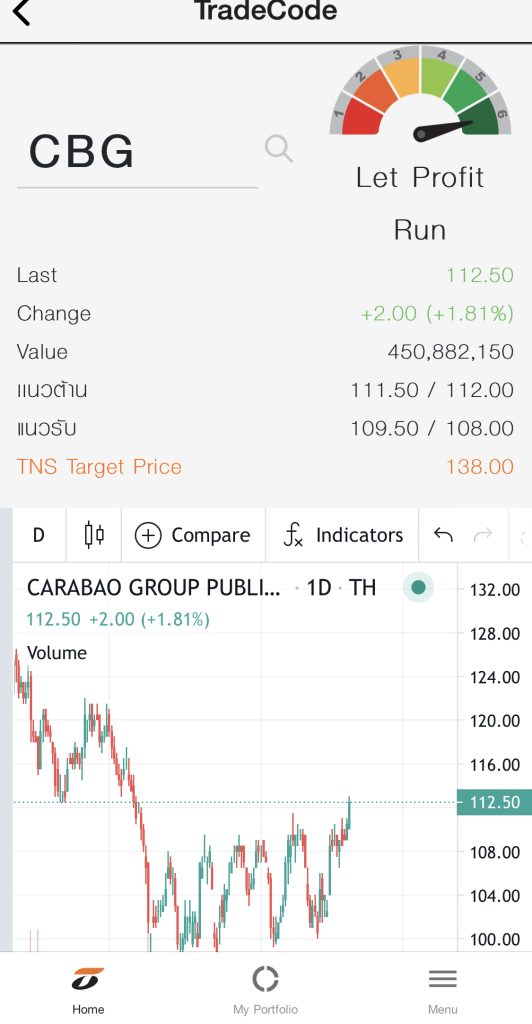
Task: Click the CARABAO GROUP chart title
Action: pos(153,587)
